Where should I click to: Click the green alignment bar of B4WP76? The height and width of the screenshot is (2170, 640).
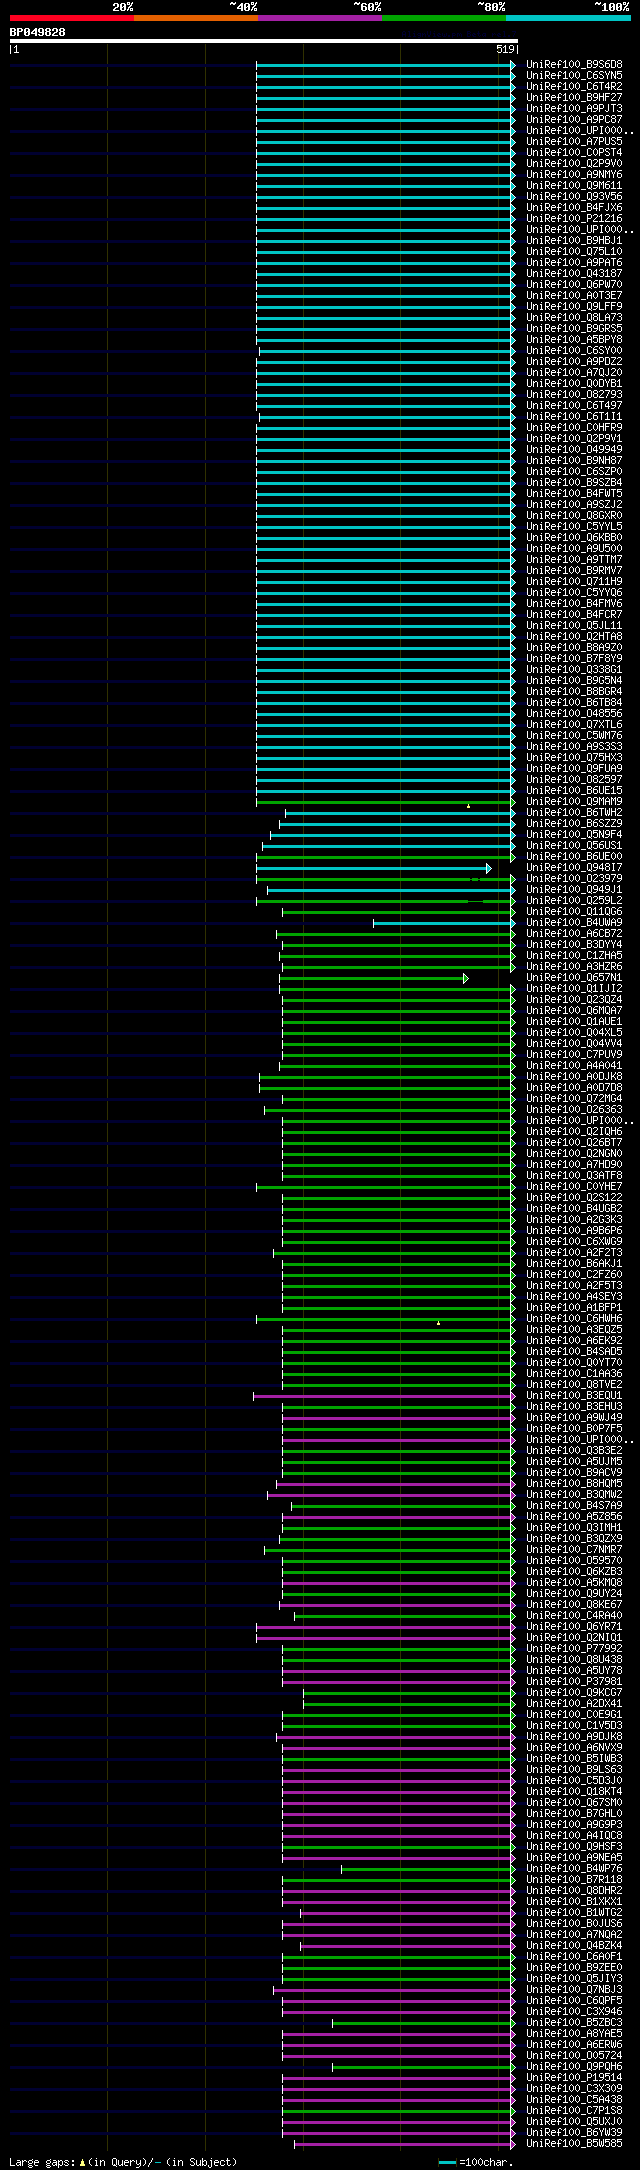428,1869
